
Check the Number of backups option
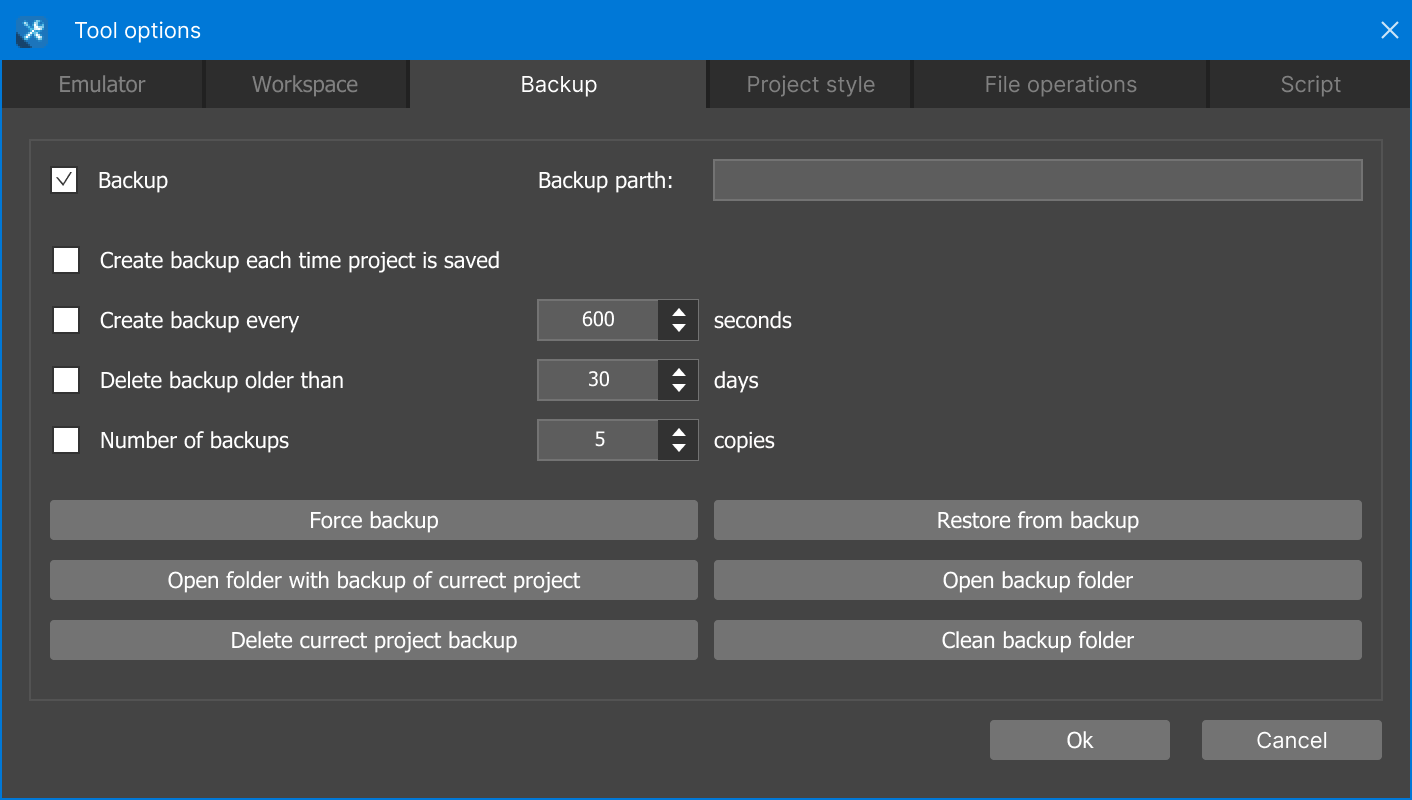[66, 441]
